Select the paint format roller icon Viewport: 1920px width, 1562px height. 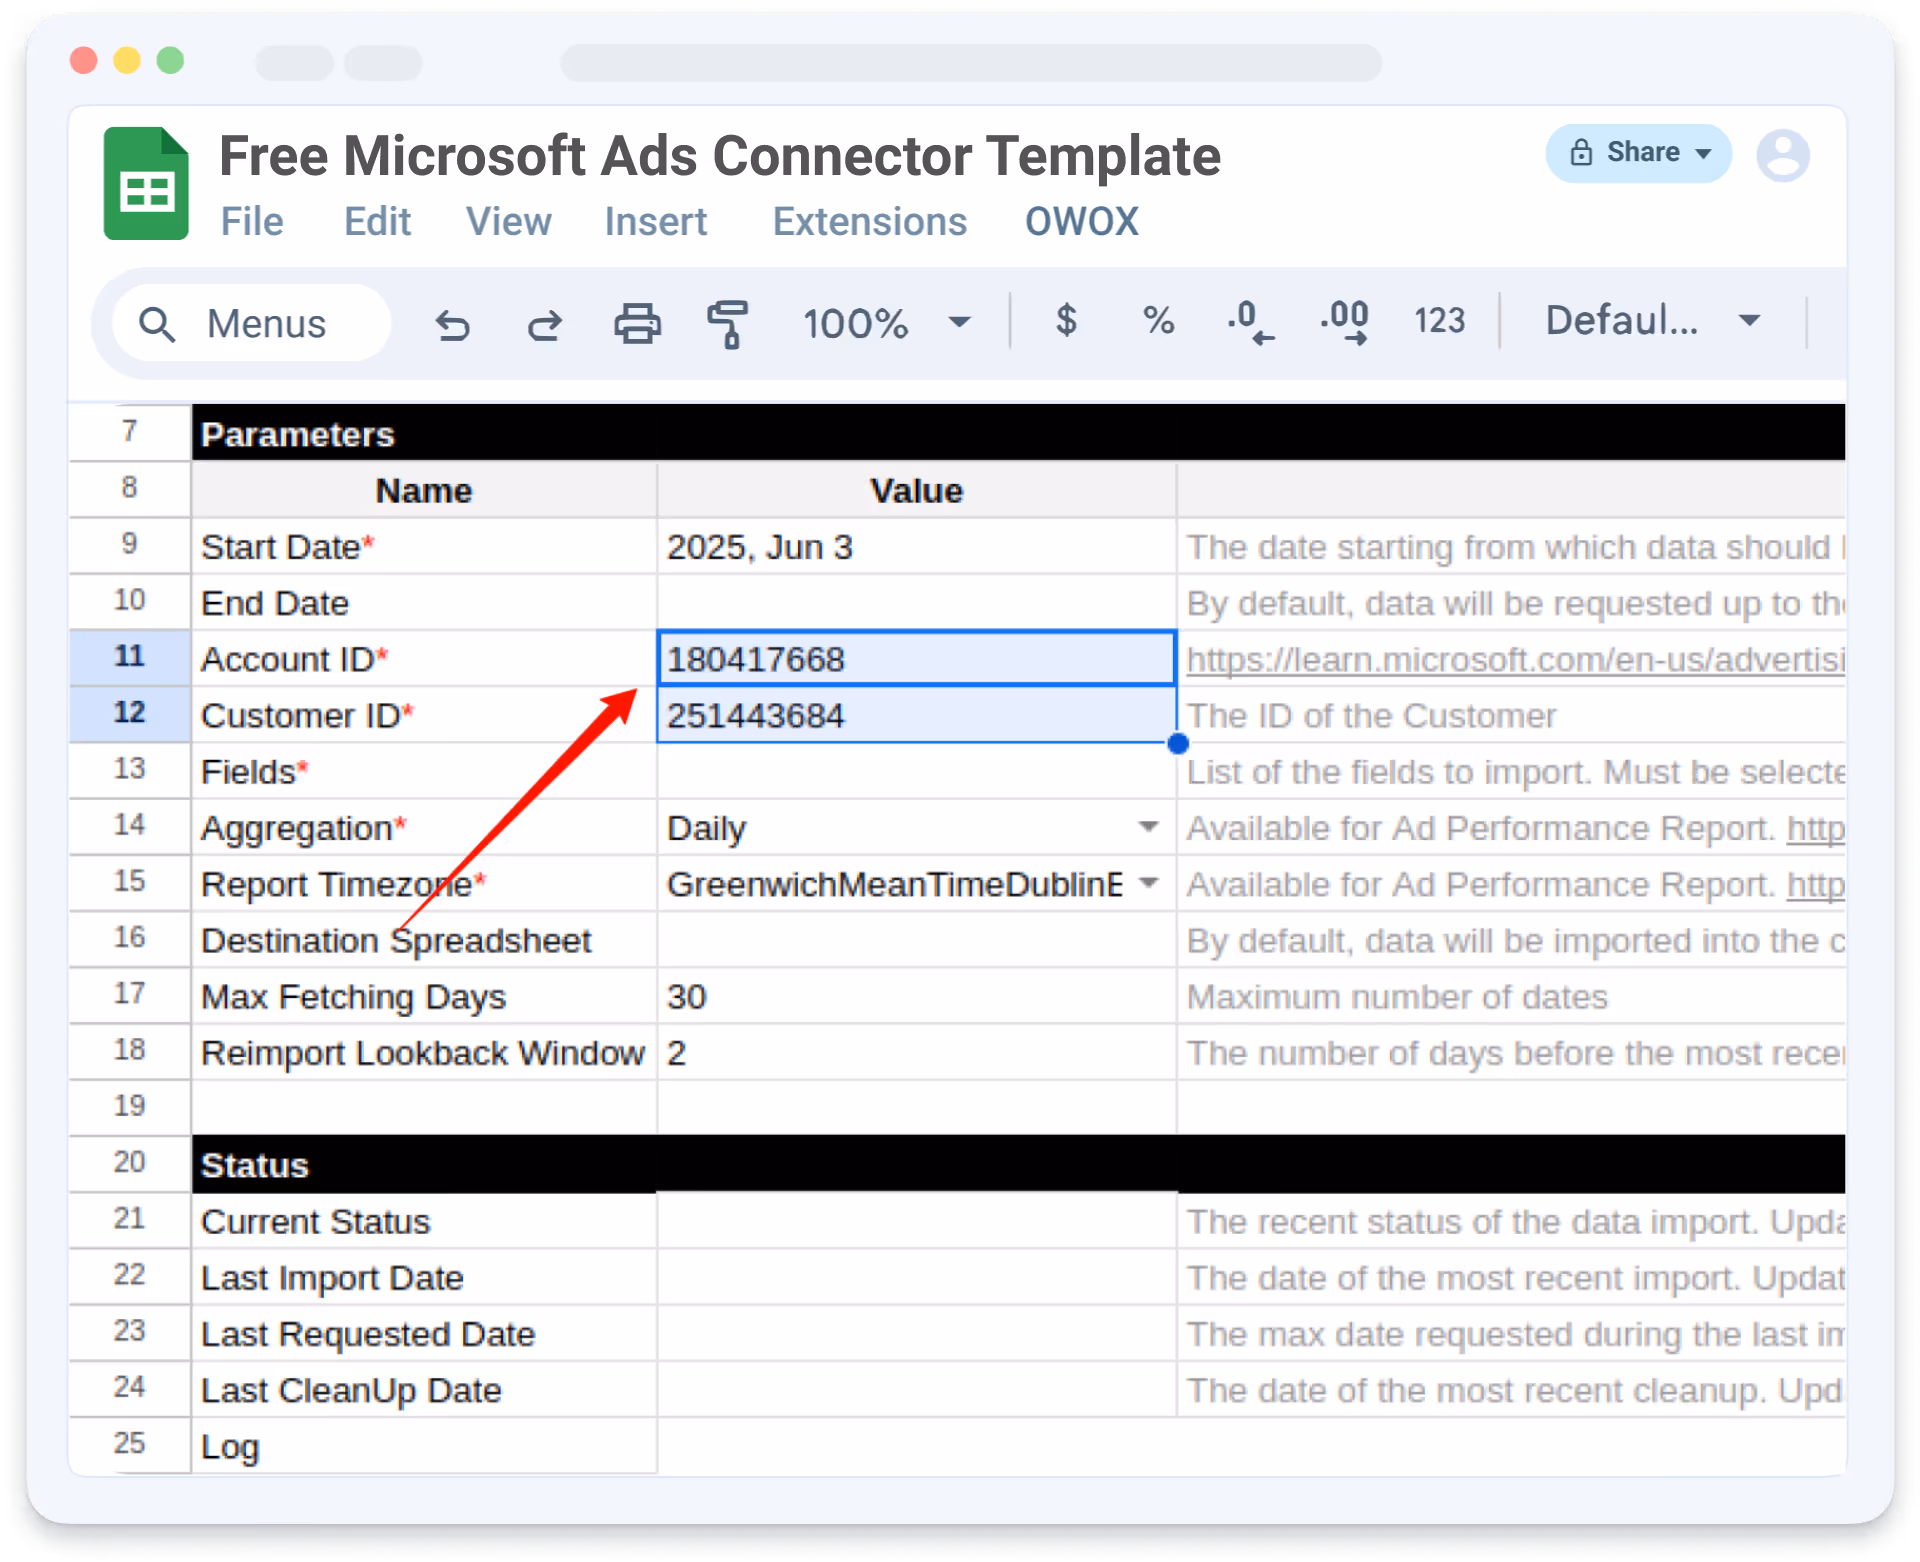pos(728,324)
